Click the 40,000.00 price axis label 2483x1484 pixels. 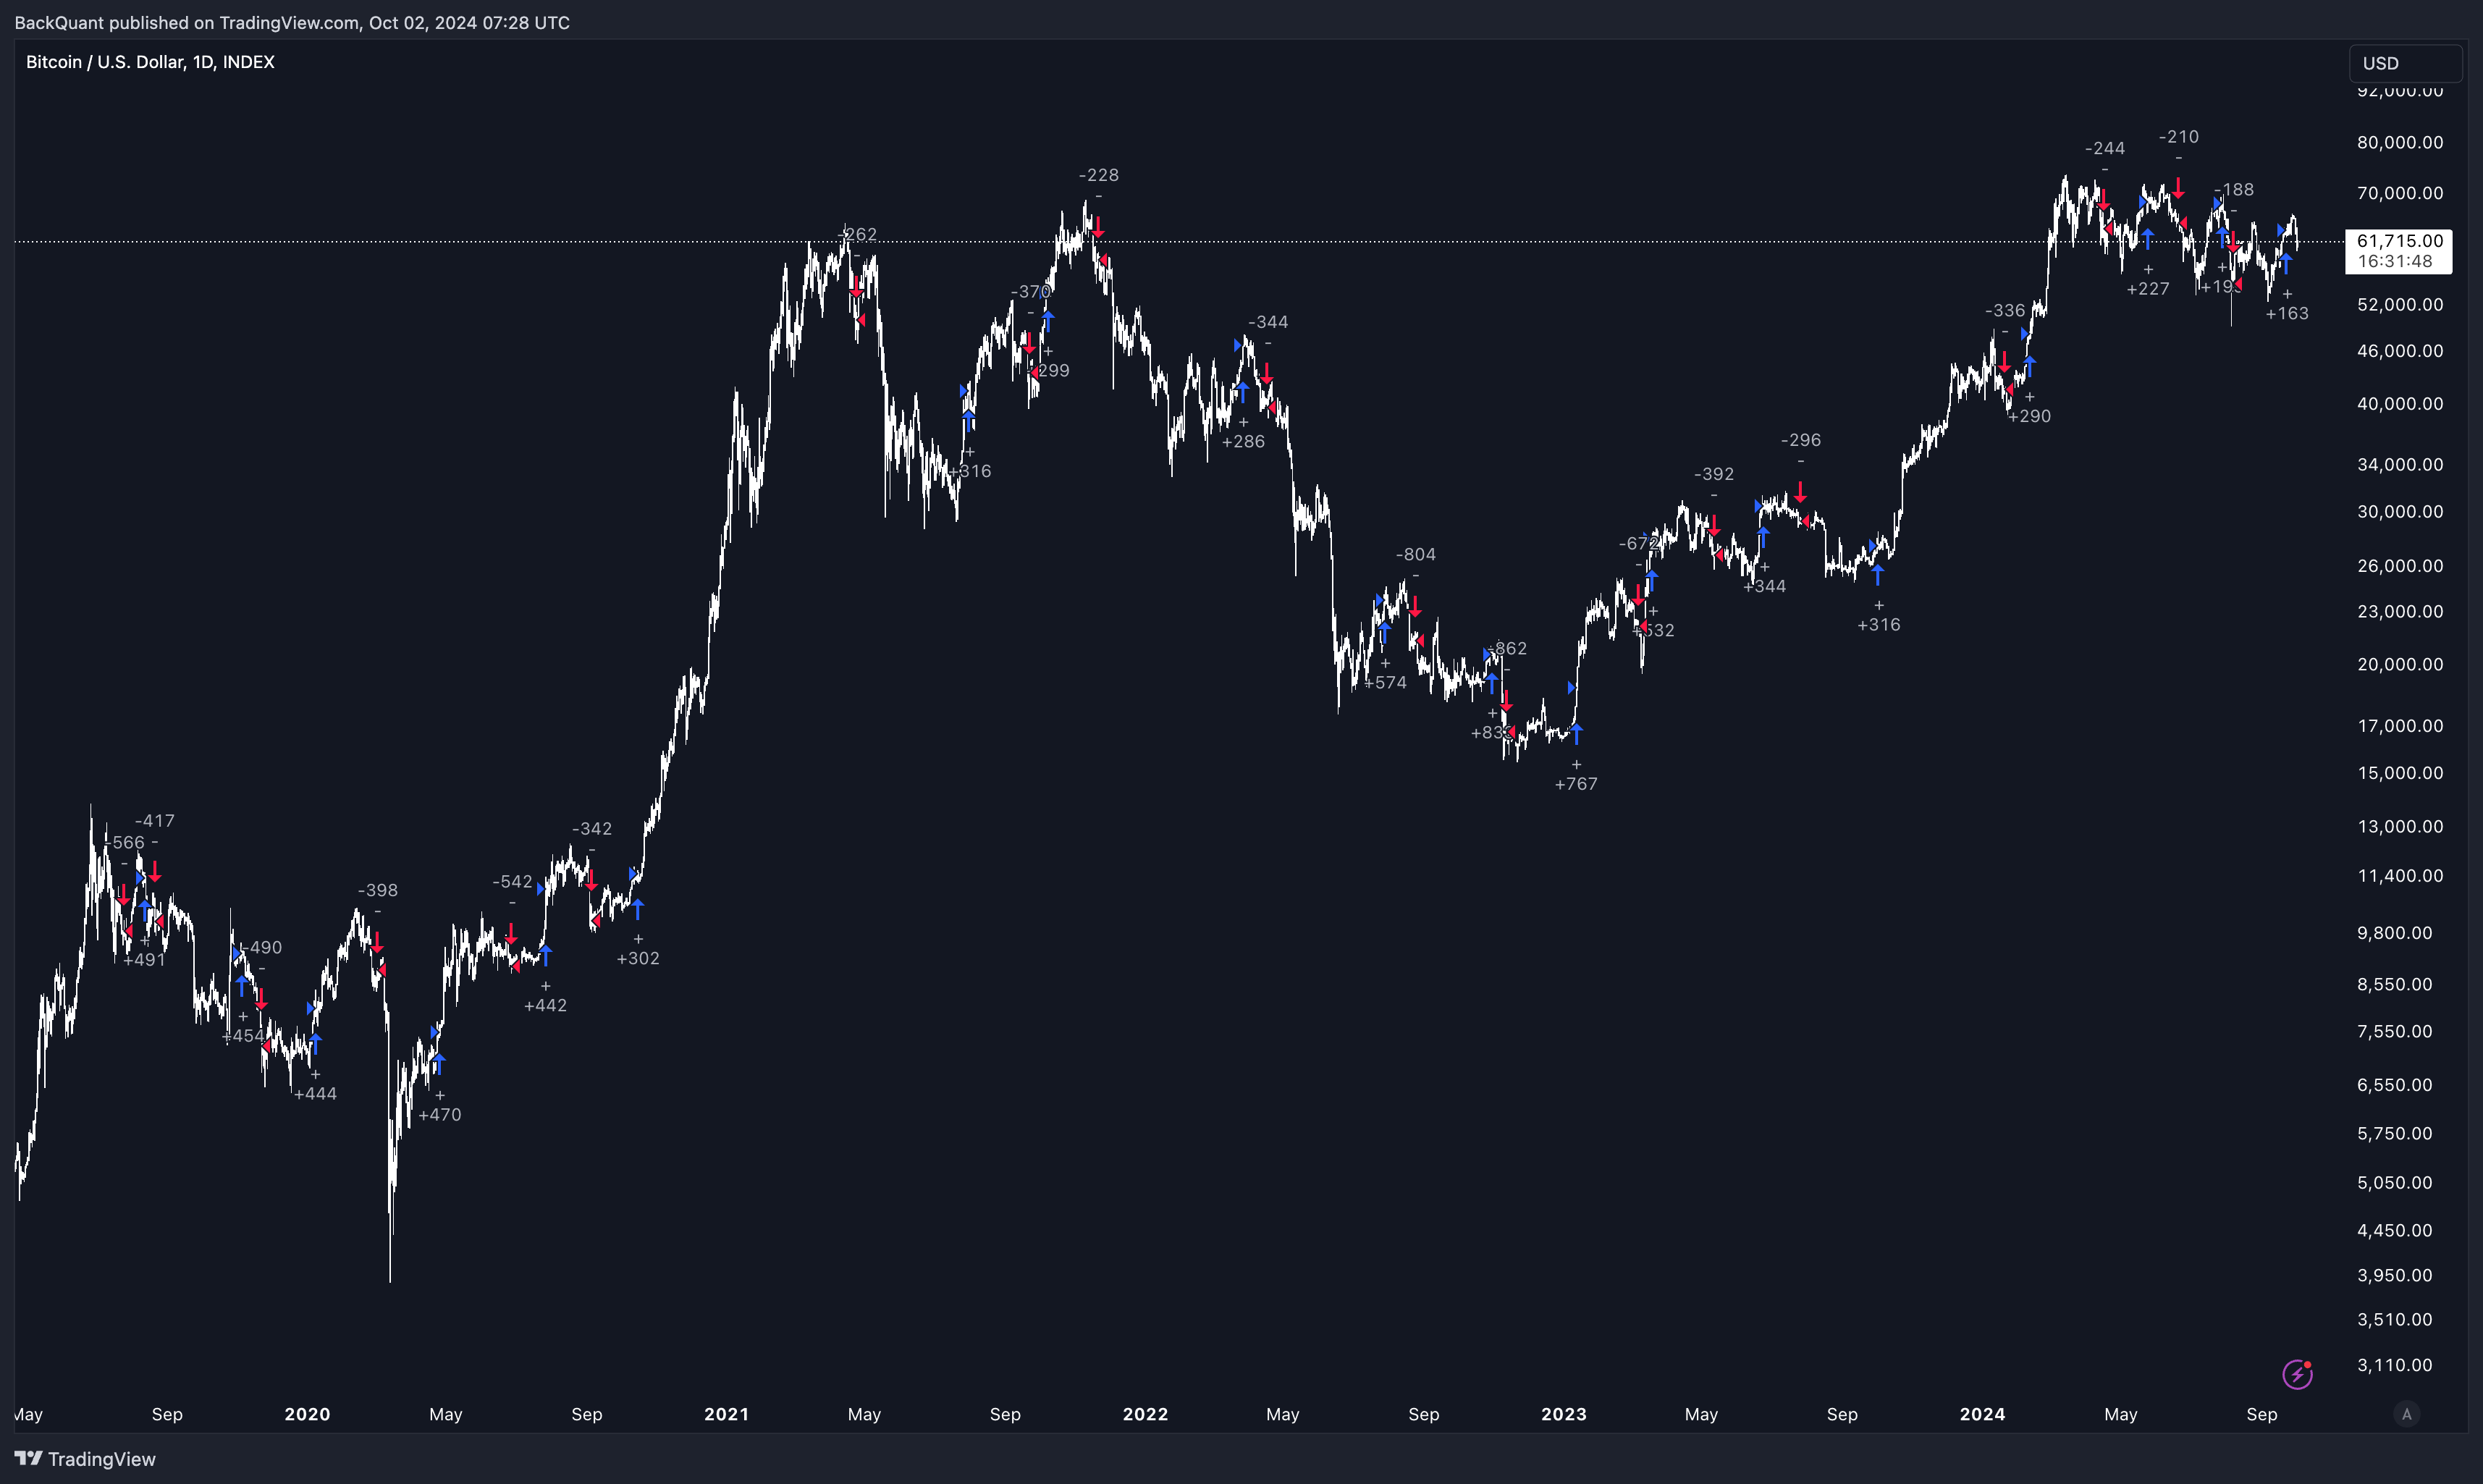(2399, 404)
